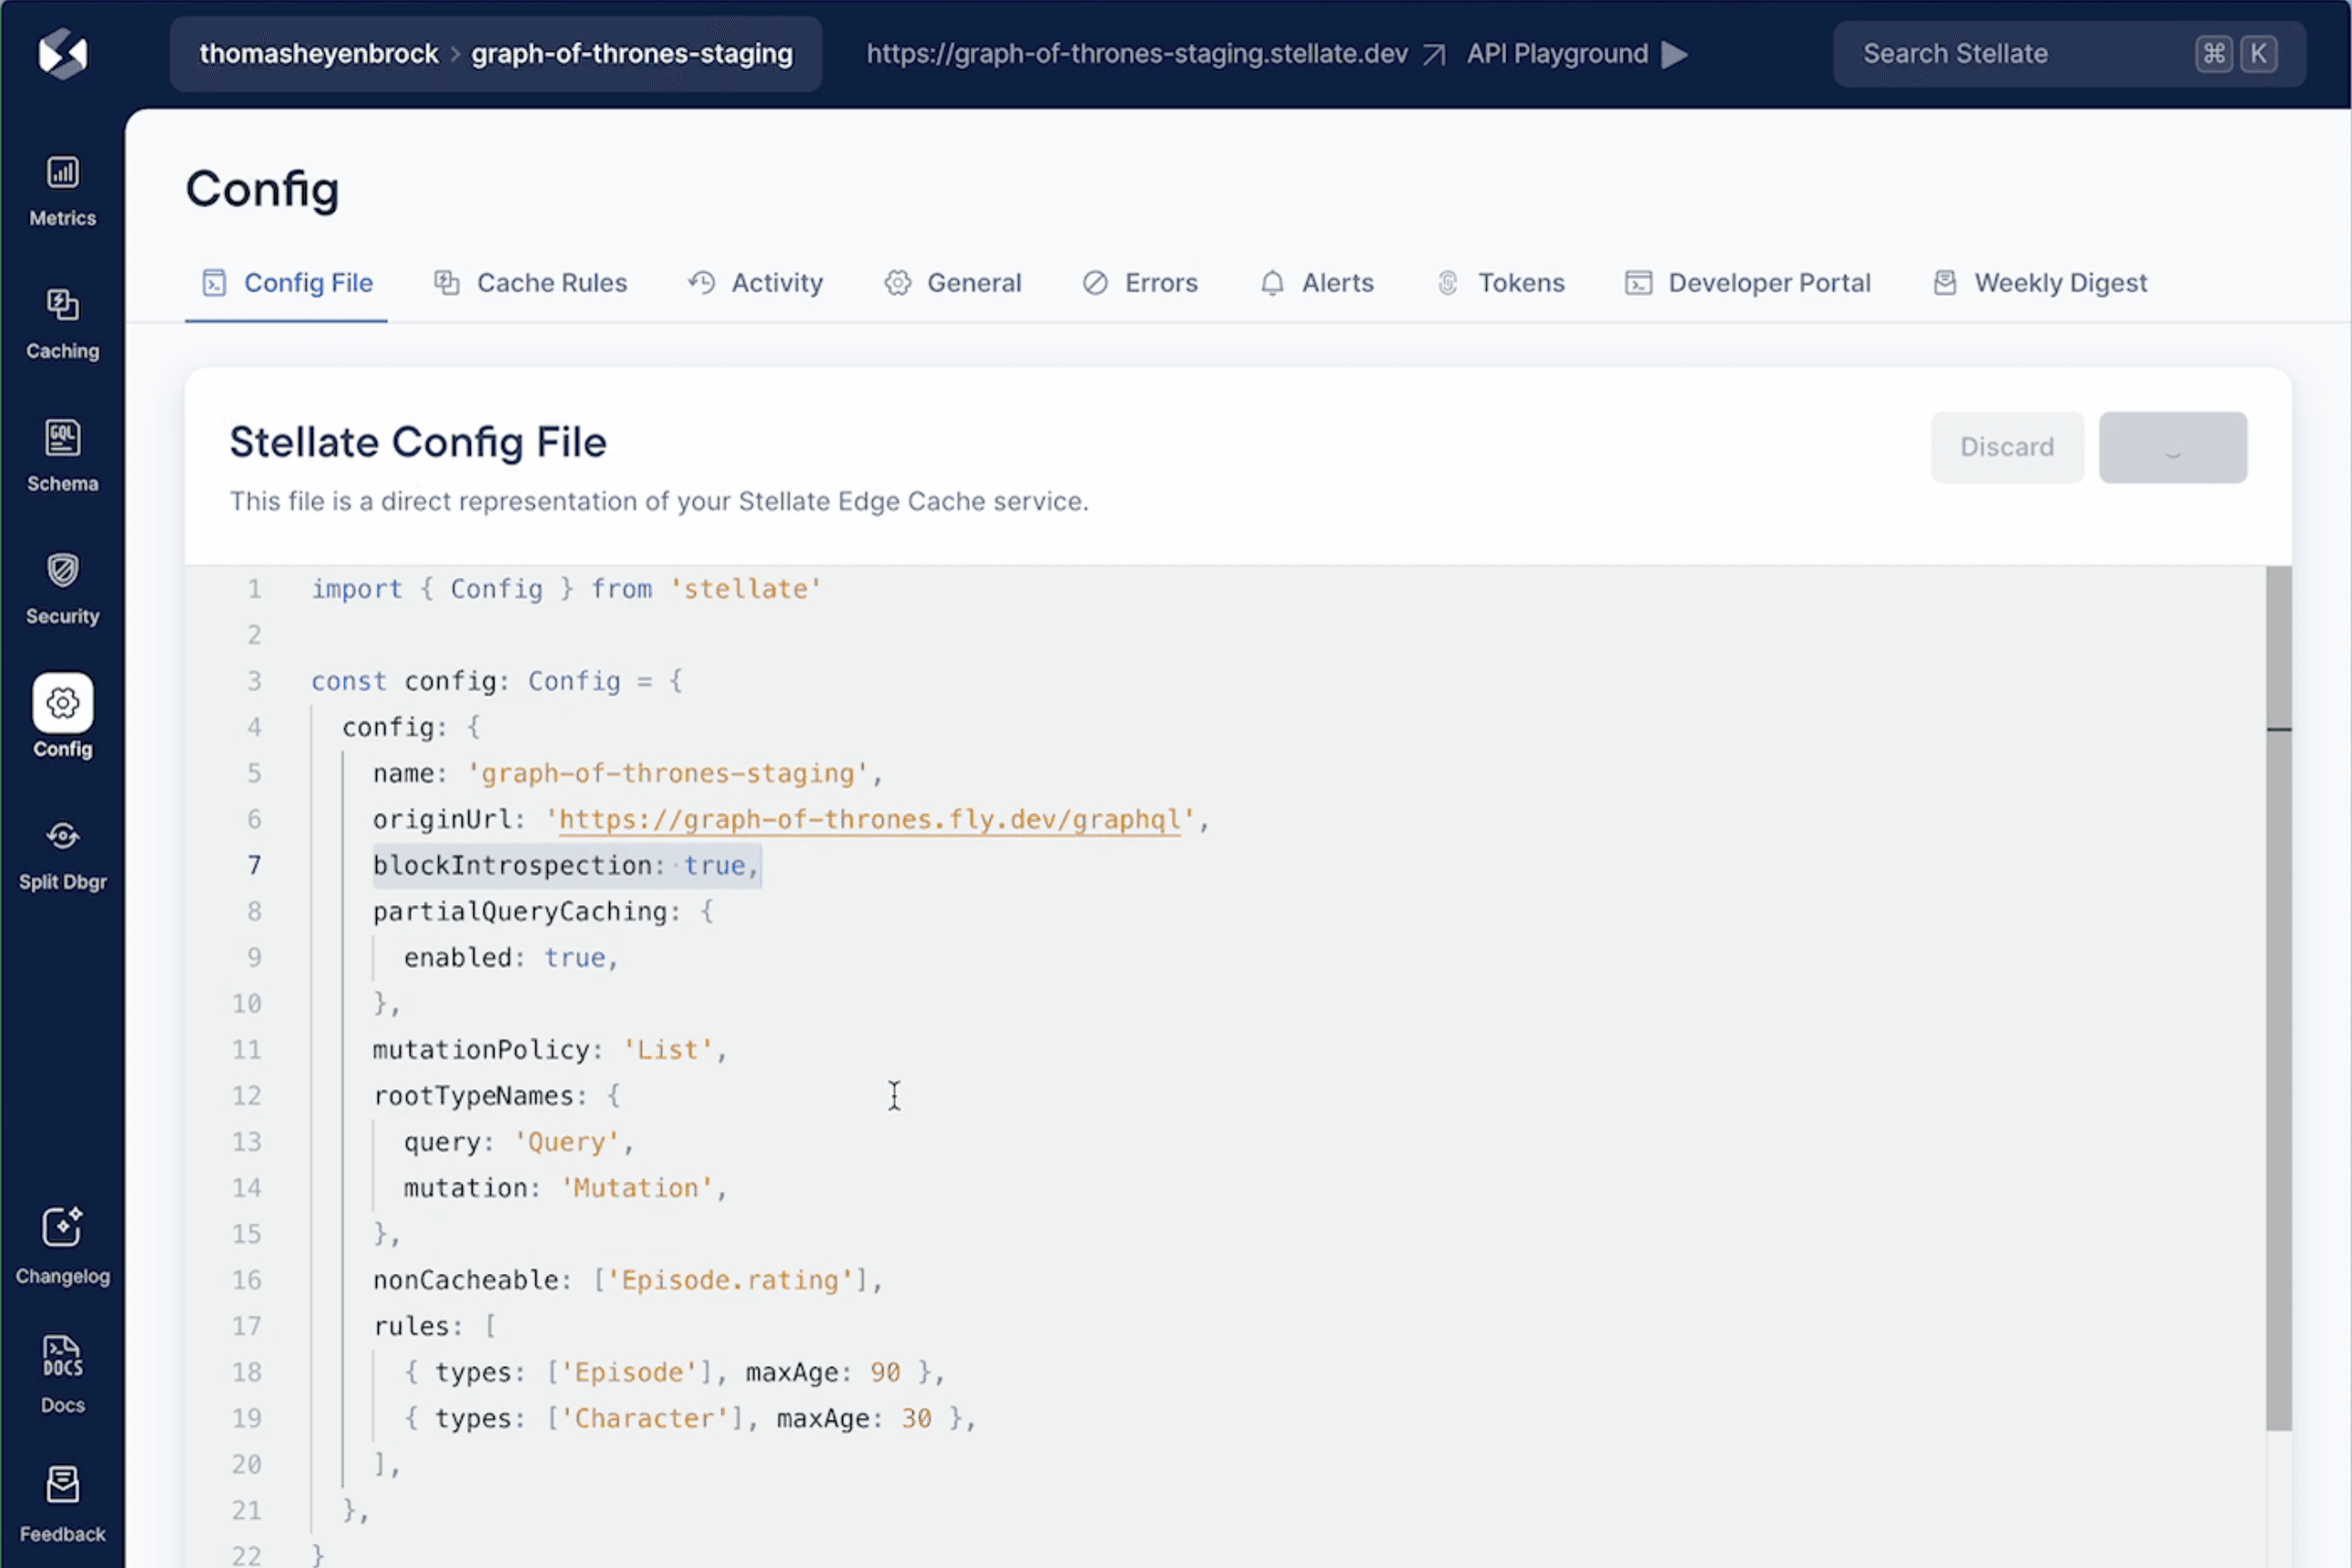Launch the API Playground play button

coord(1675,54)
